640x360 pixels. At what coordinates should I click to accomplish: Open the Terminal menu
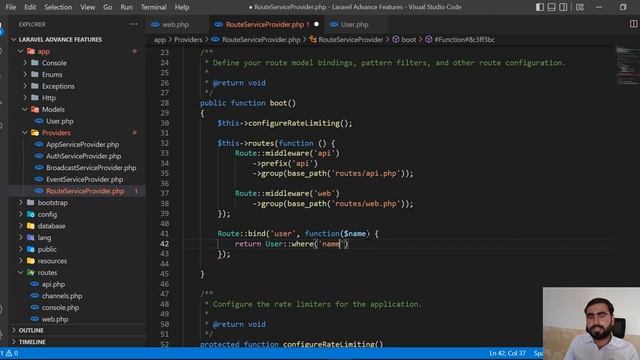pyautogui.click(x=153, y=7)
